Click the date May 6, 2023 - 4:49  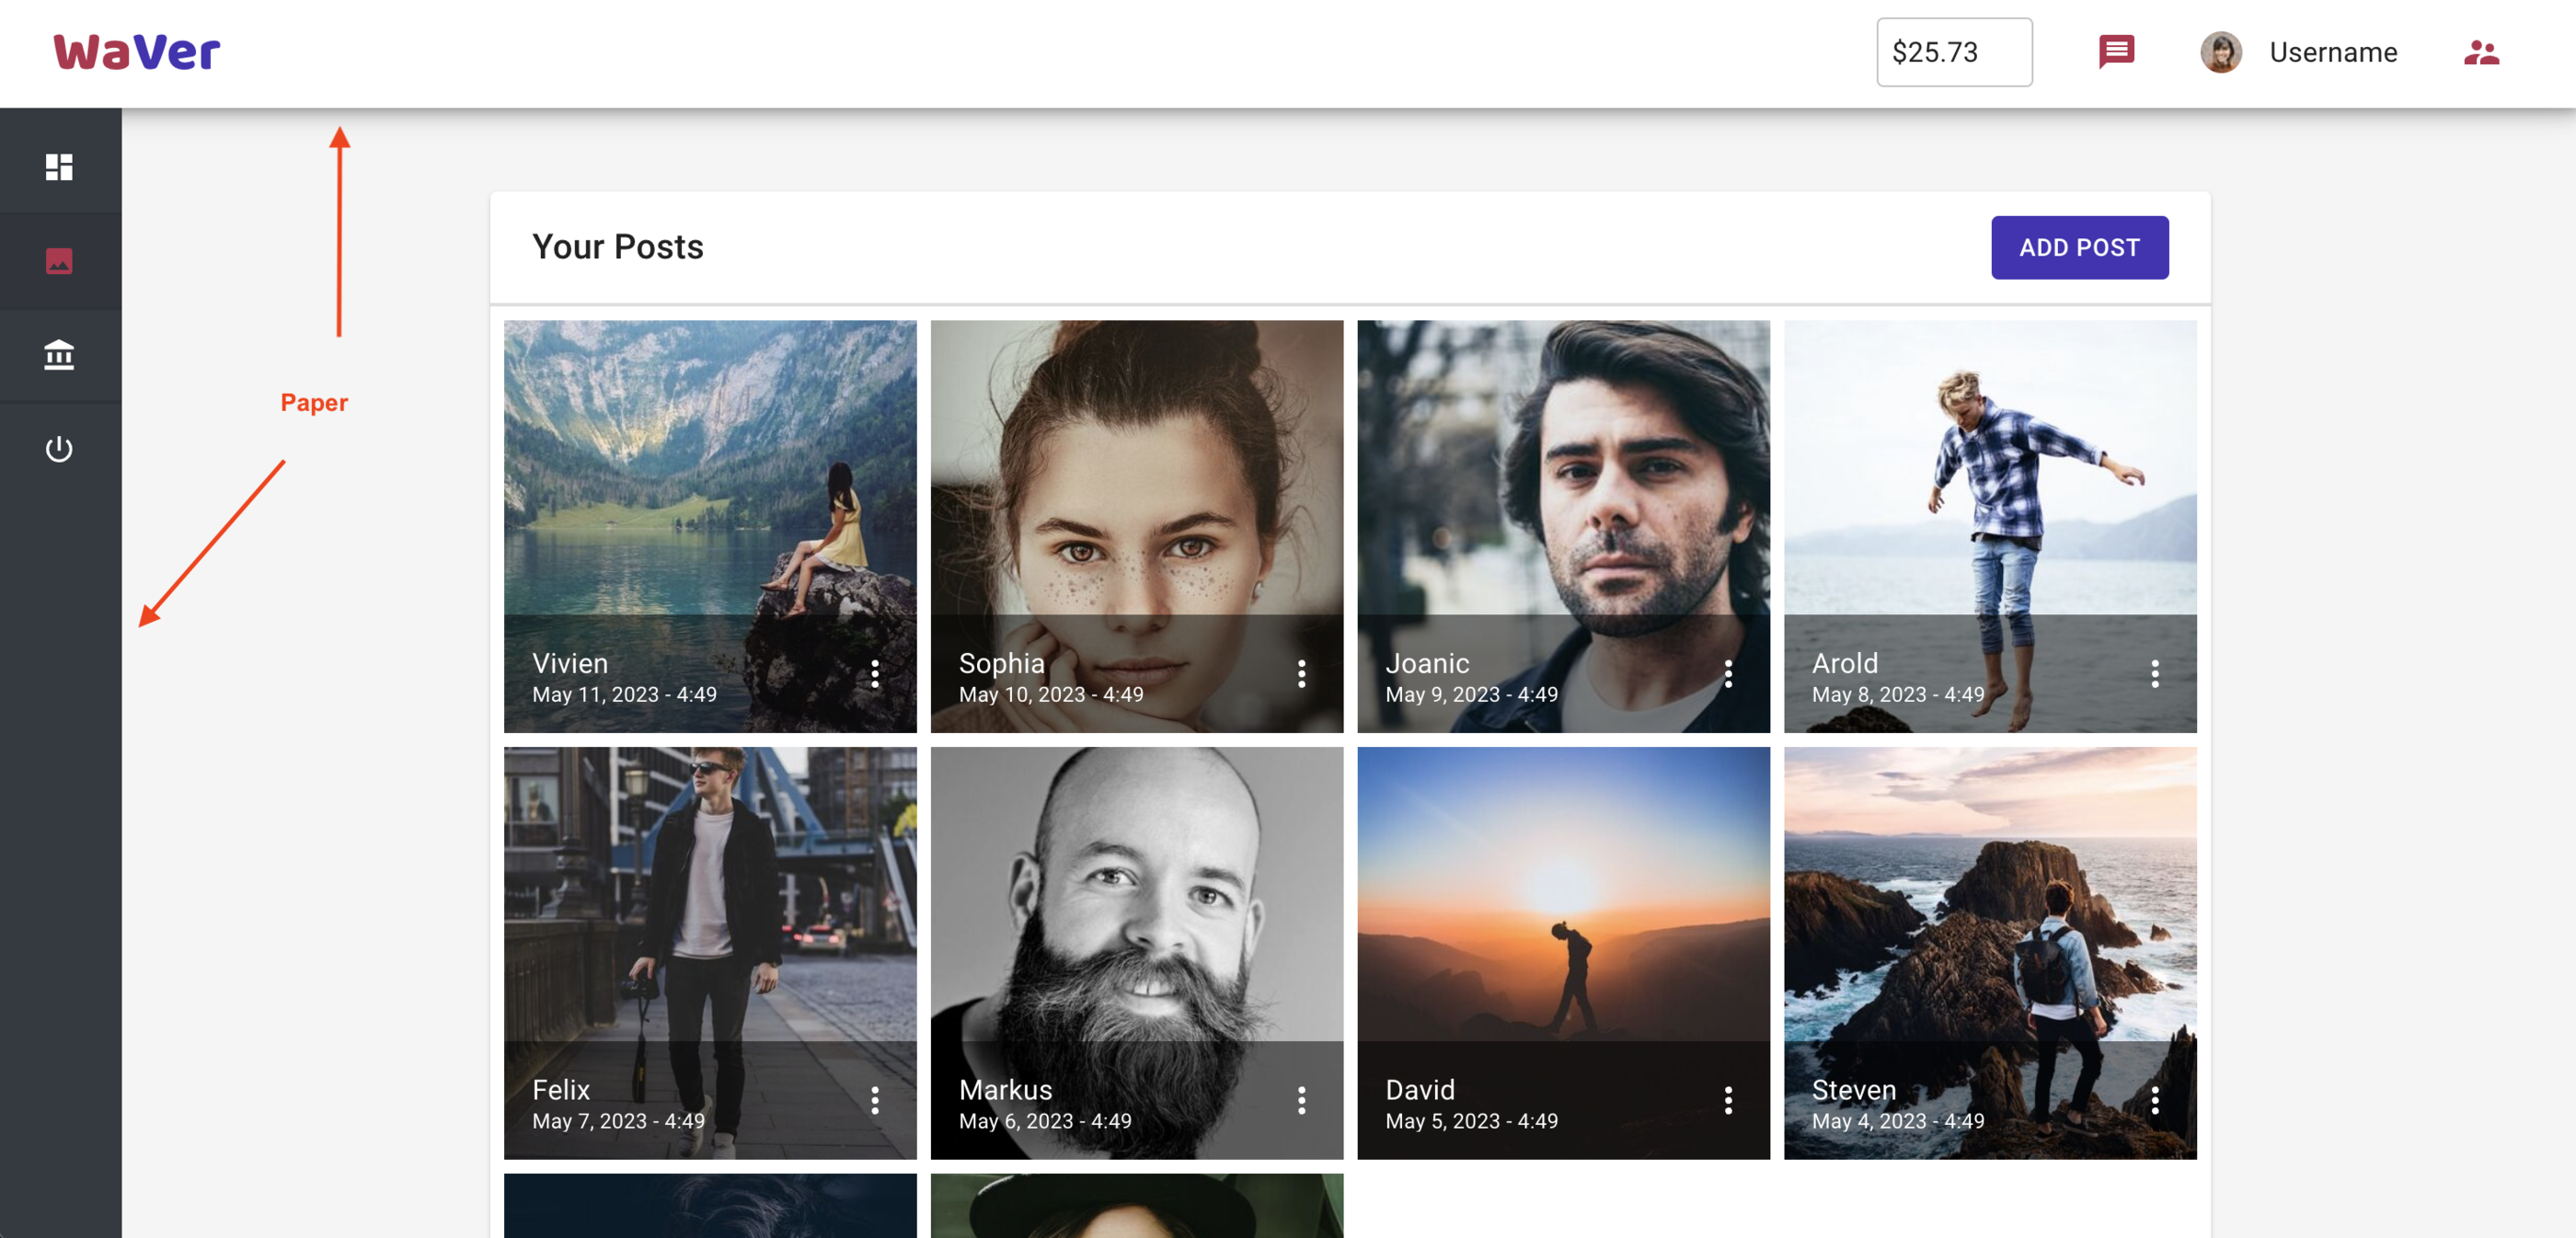pos(1045,1122)
